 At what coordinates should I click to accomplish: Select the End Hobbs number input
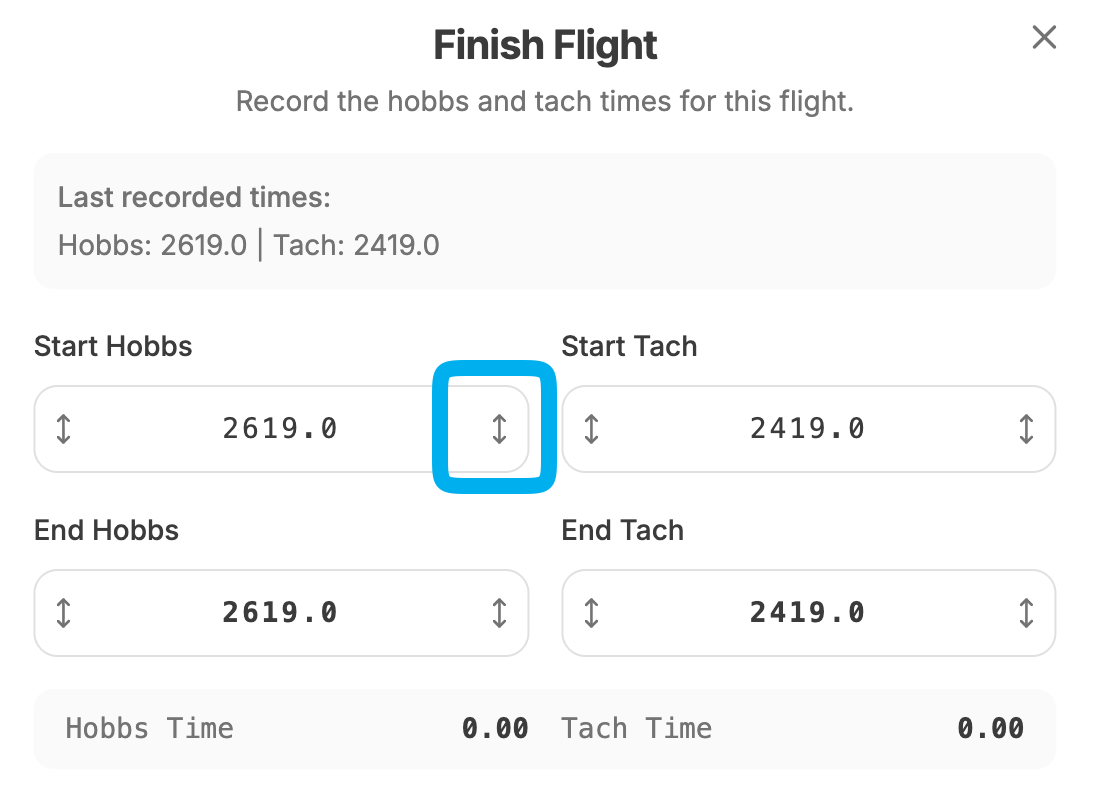(x=280, y=613)
